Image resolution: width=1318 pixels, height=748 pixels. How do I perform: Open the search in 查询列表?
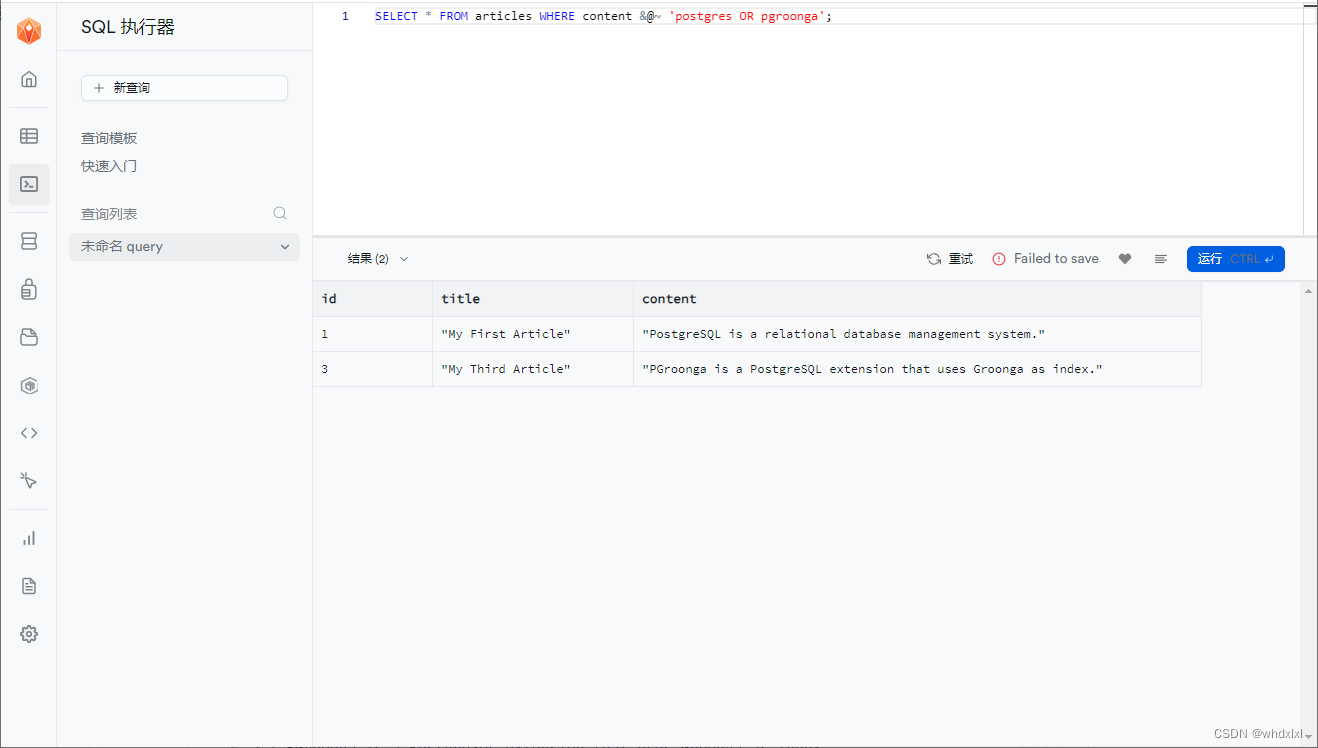pyautogui.click(x=279, y=213)
